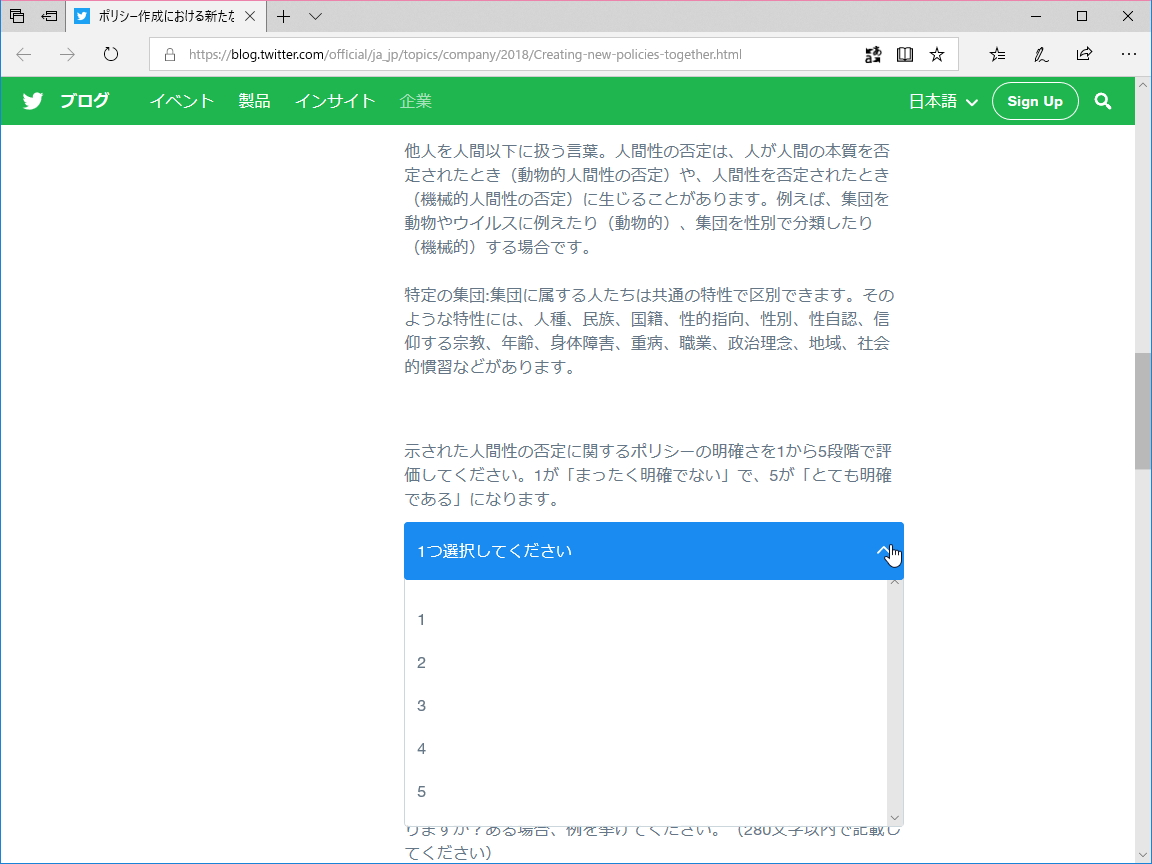Click the Twitter bird logo in the green navbar

[32, 100]
